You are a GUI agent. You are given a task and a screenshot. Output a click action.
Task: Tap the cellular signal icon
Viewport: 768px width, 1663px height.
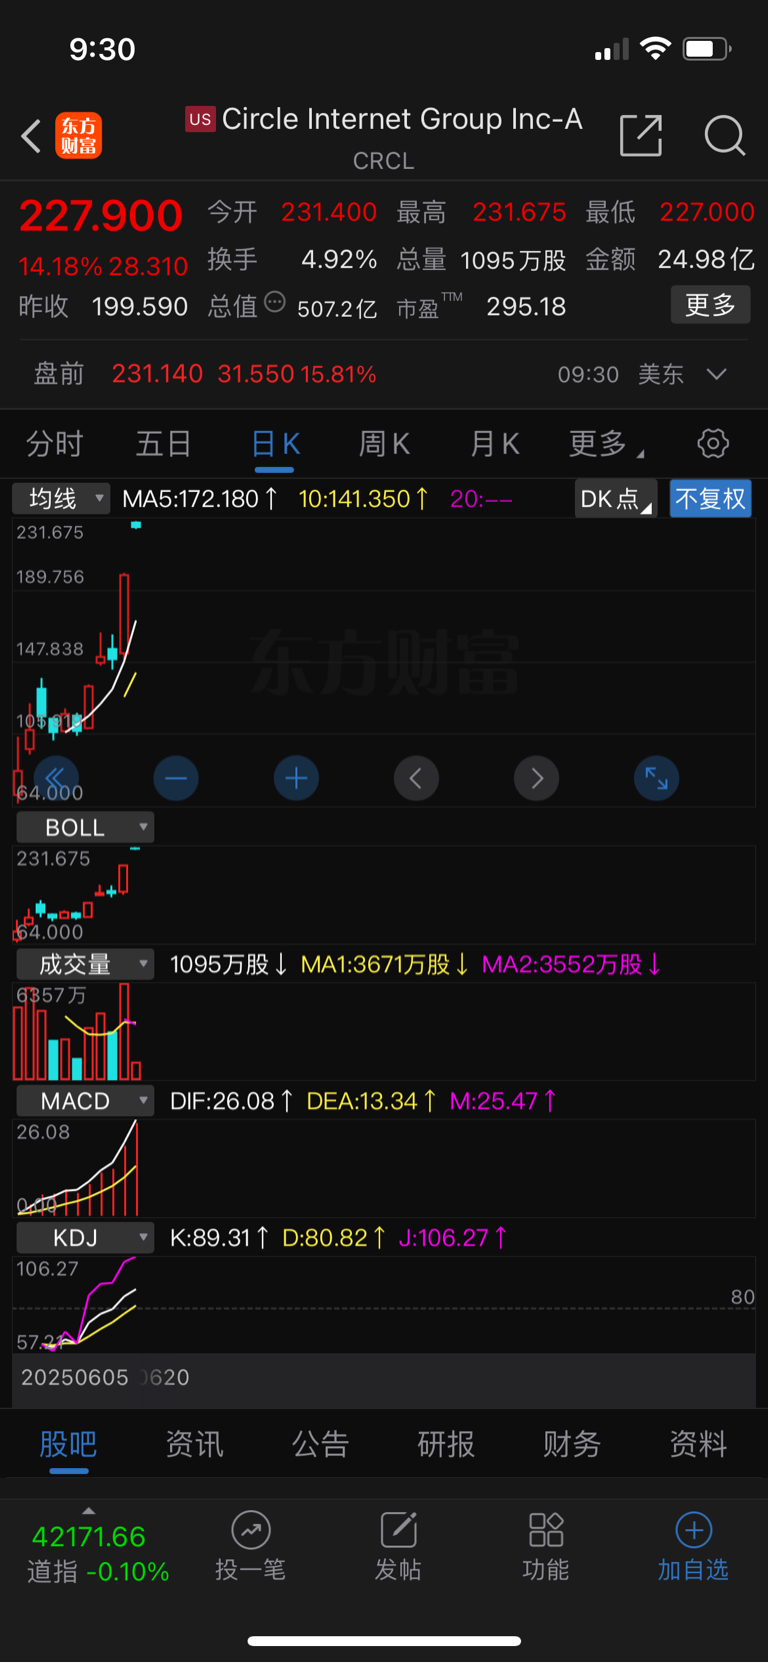[611, 49]
